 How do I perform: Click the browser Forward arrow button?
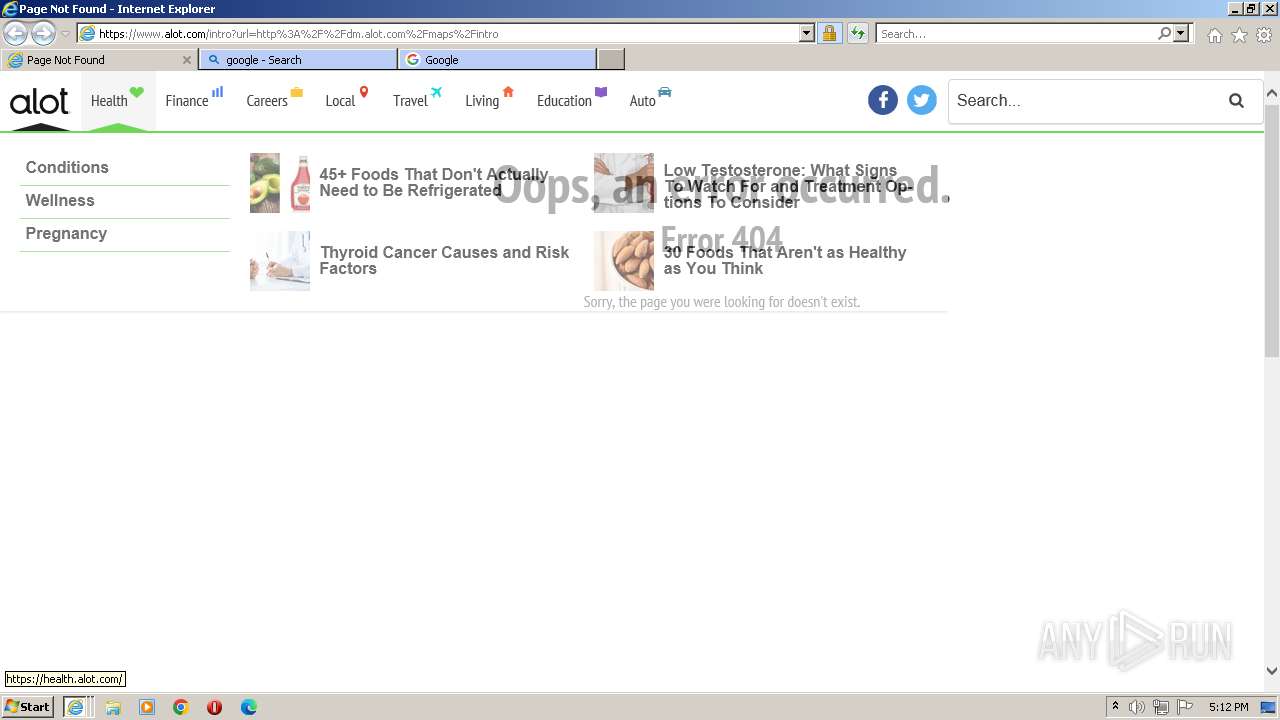[x=43, y=34]
